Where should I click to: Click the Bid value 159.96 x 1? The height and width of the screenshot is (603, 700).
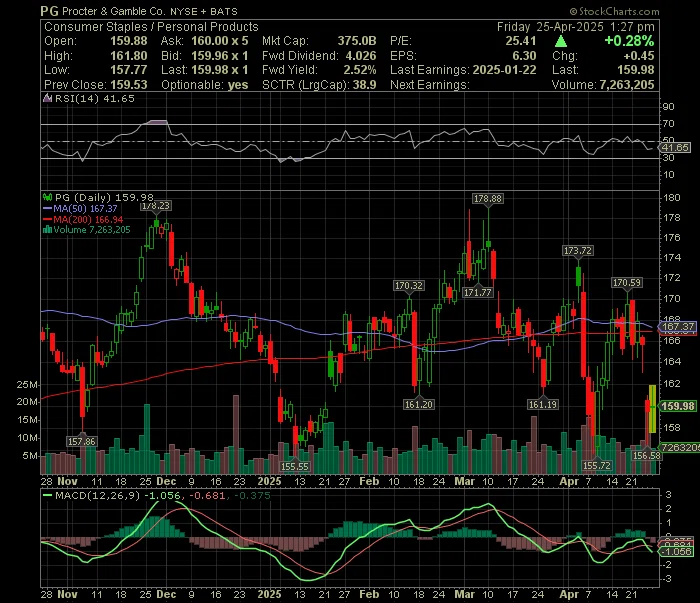220,56
